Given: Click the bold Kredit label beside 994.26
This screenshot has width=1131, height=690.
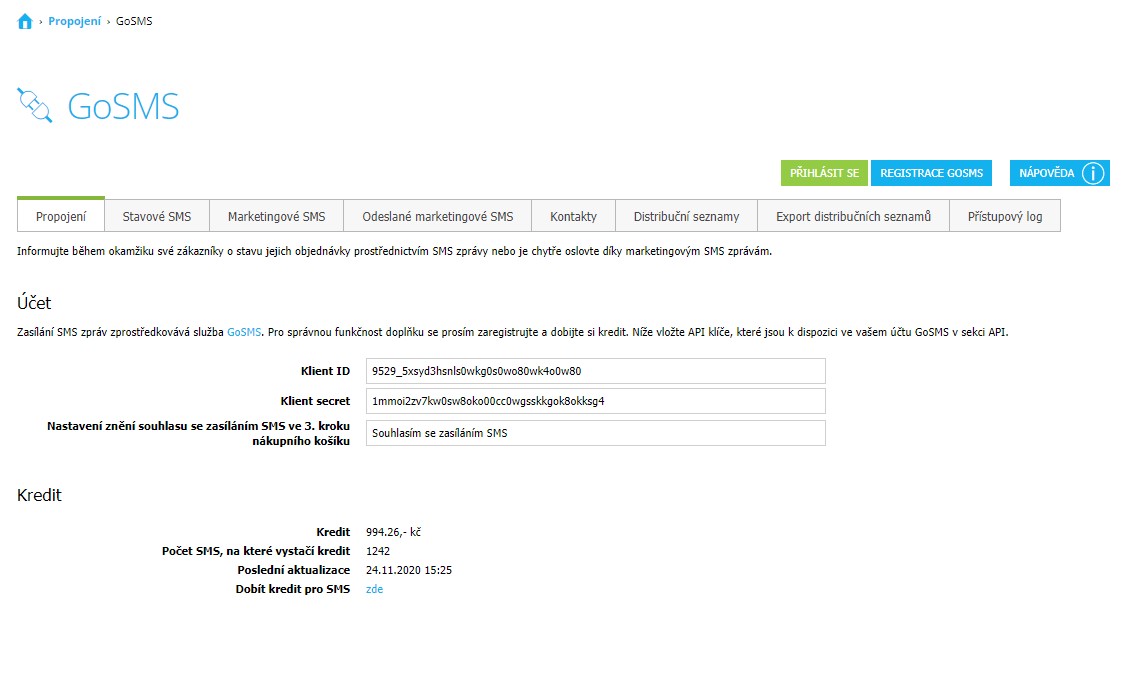Looking at the screenshot, I should [333, 532].
